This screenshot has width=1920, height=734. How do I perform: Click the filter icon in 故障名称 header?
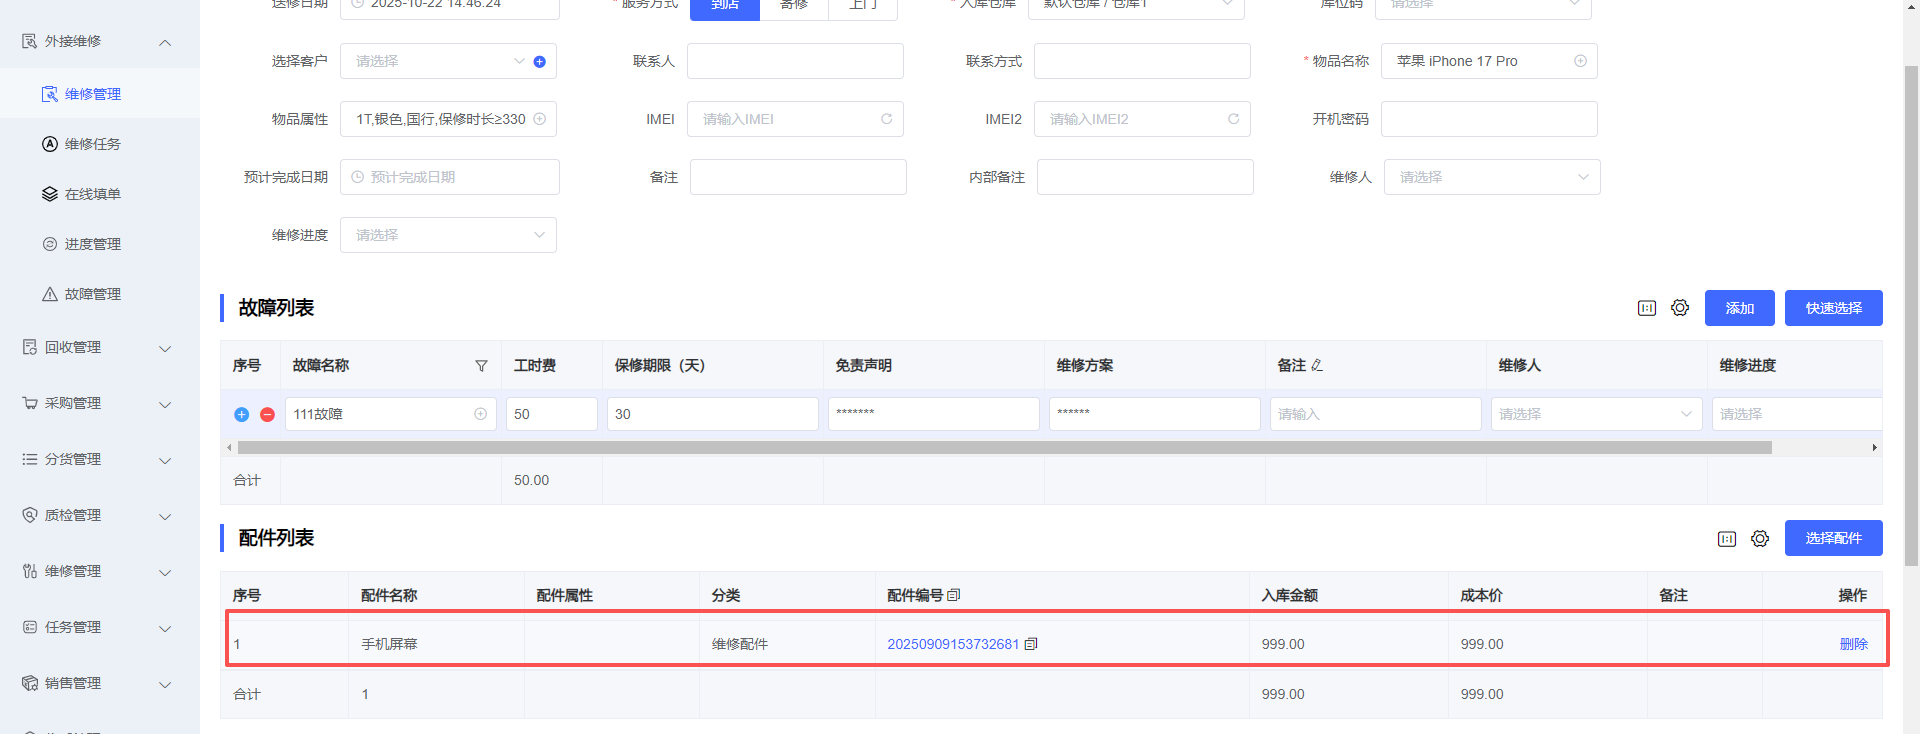[481, 366]
